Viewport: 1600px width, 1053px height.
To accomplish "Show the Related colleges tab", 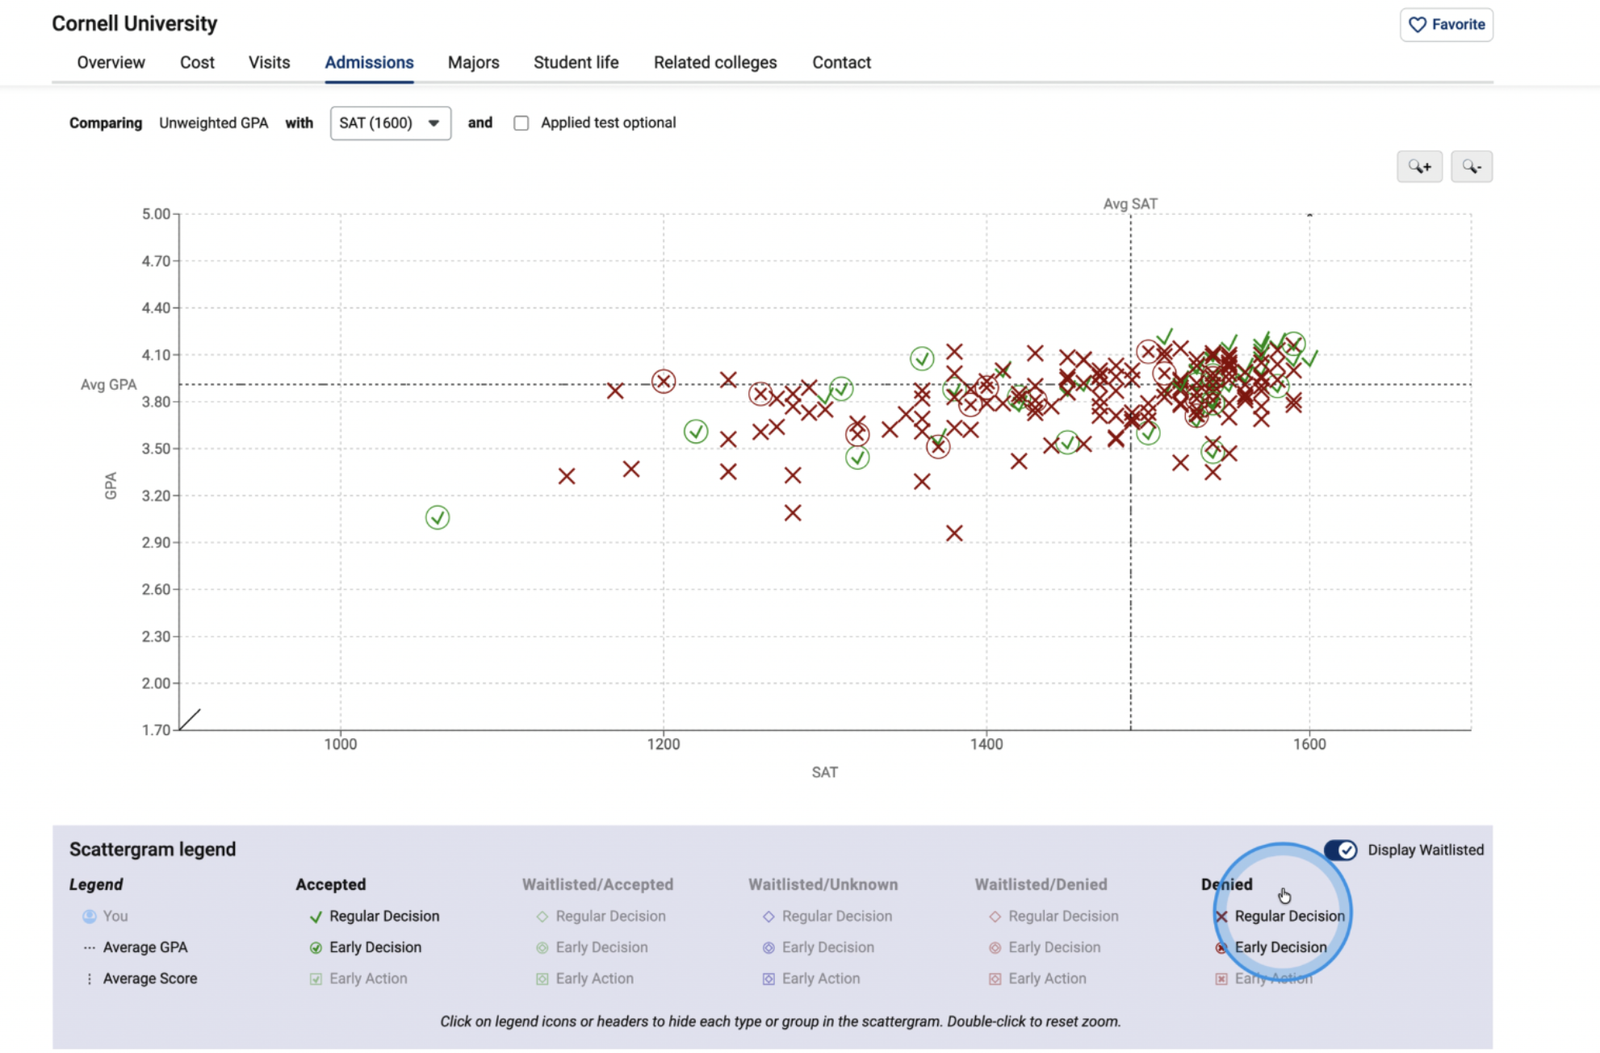I will (x=715, y=62).
